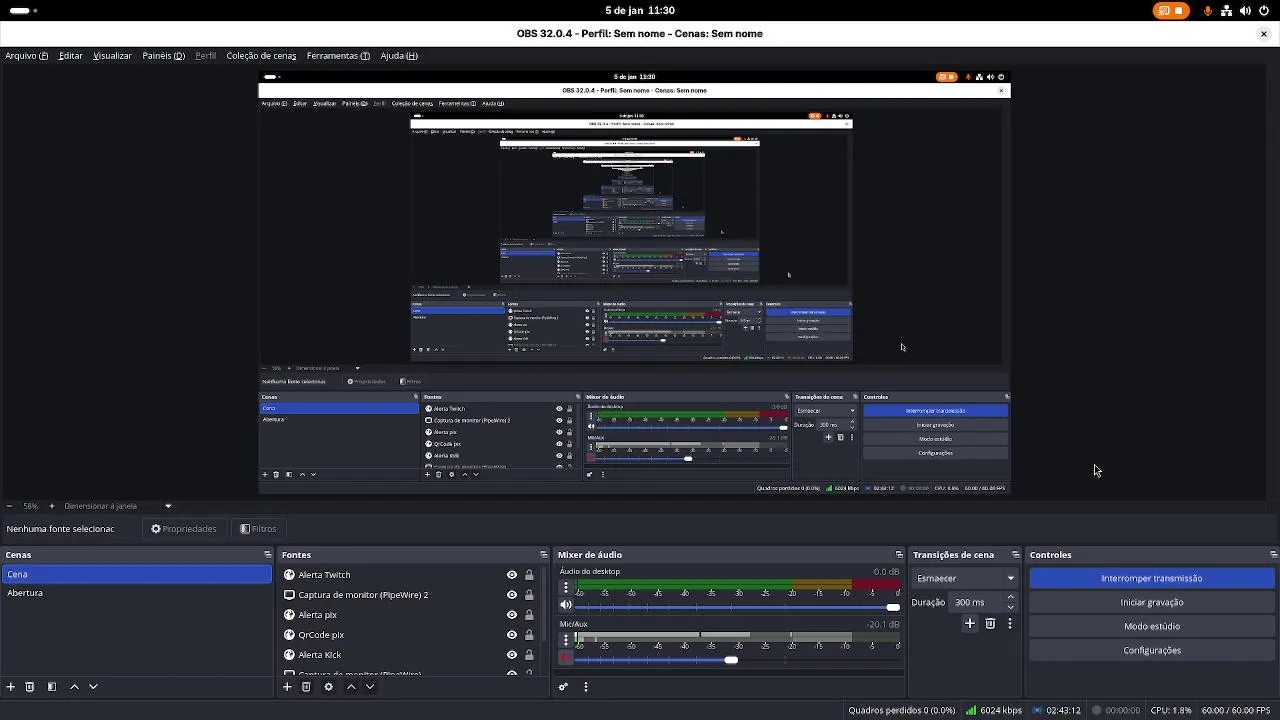Move scene down with the Cenas down arrow

pos(93,687)
